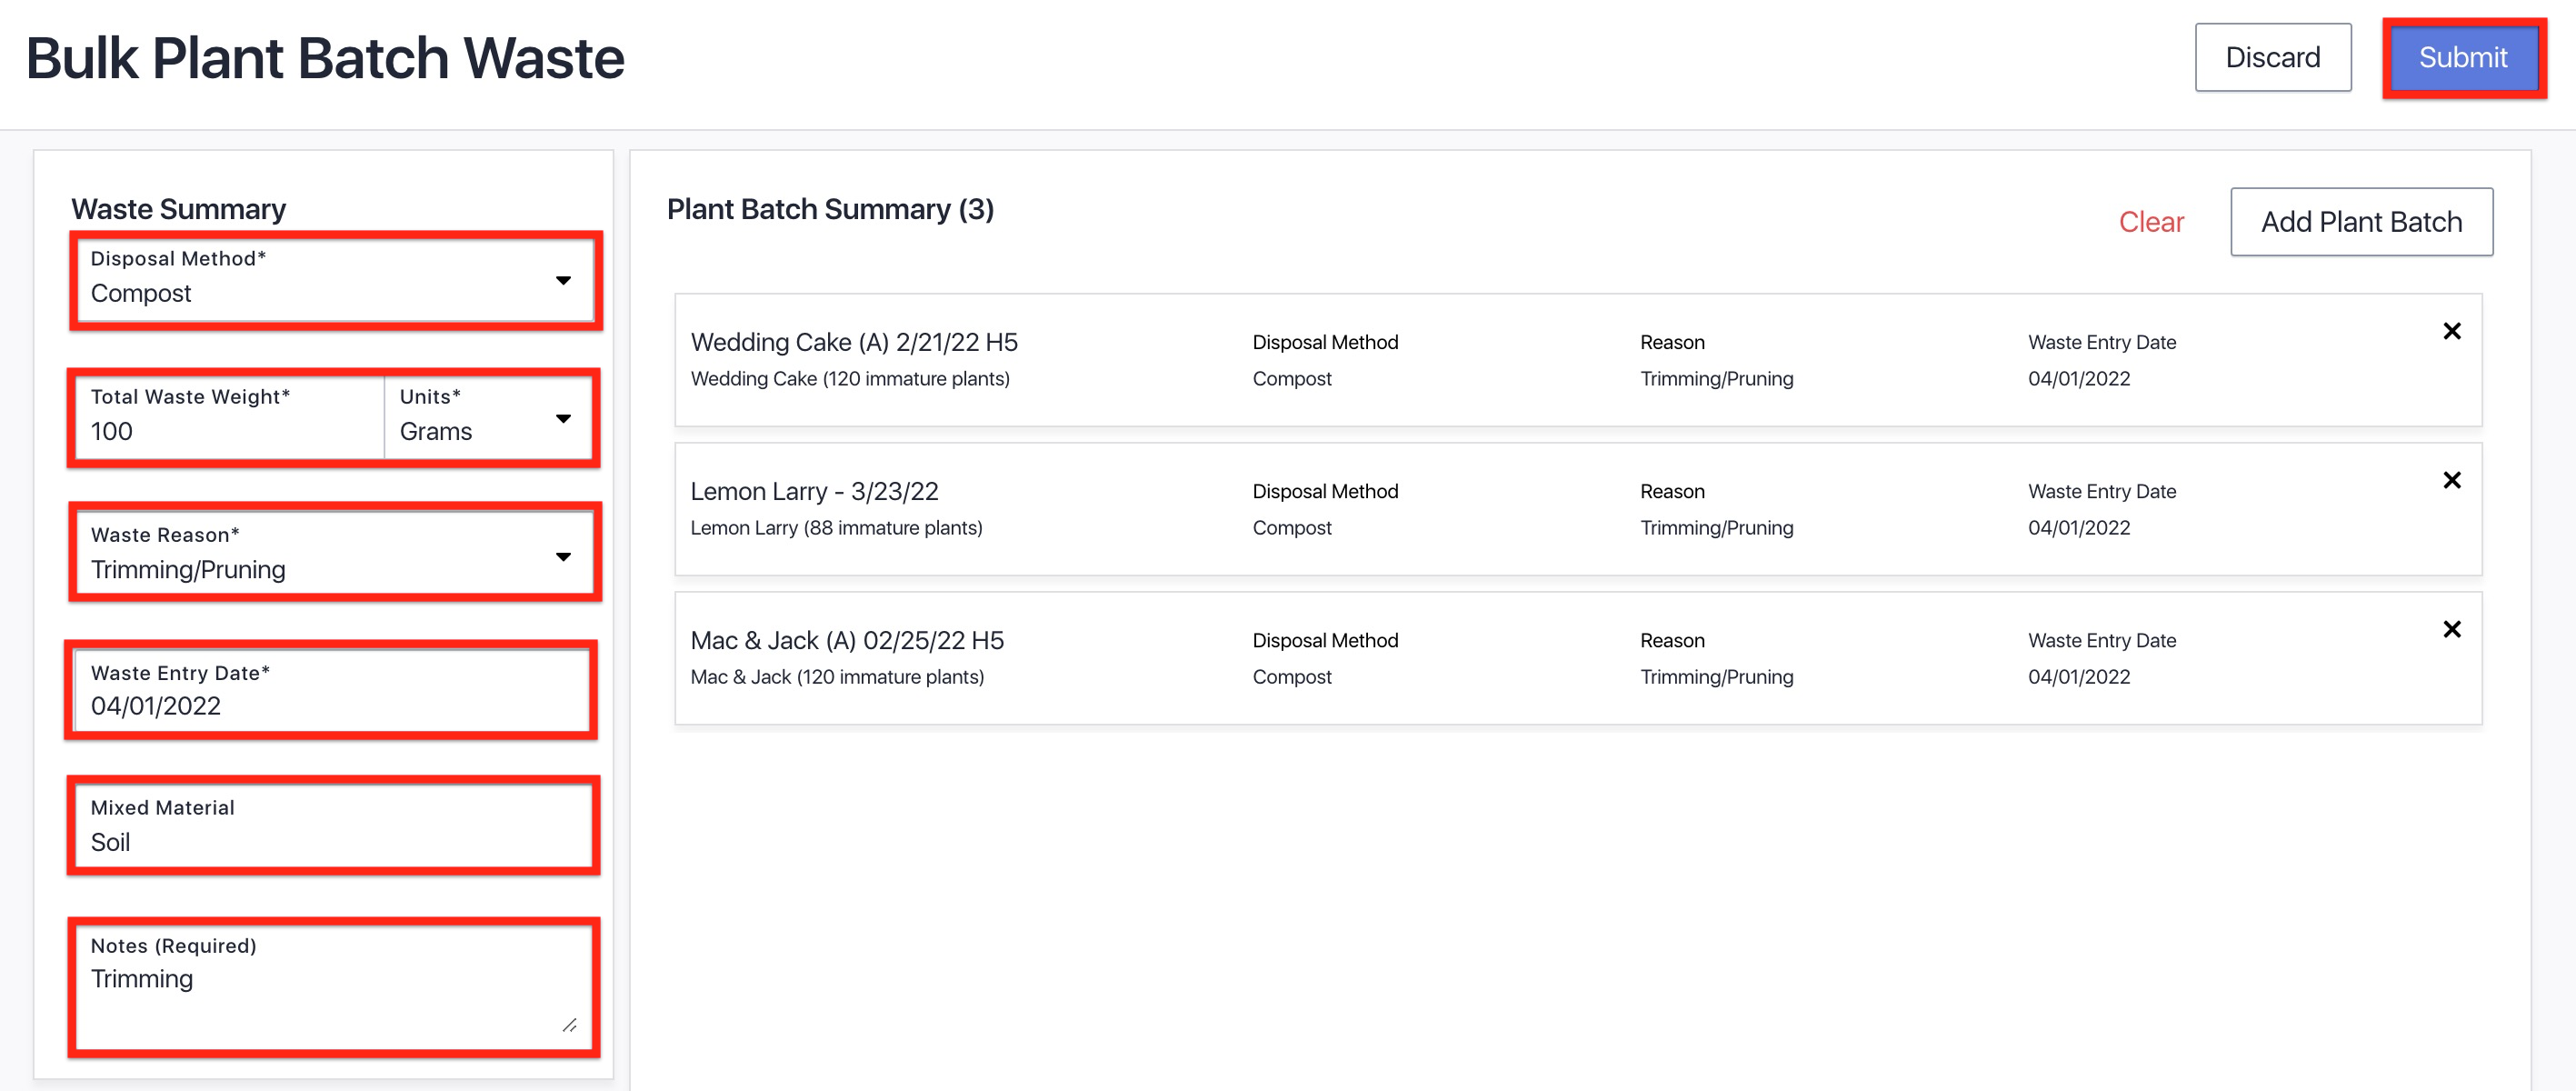Image resolution: width=2576 pixels, height=1091 pixels.
Task: Submit the bulk plant batch waste
Action: pos(2463,58)
